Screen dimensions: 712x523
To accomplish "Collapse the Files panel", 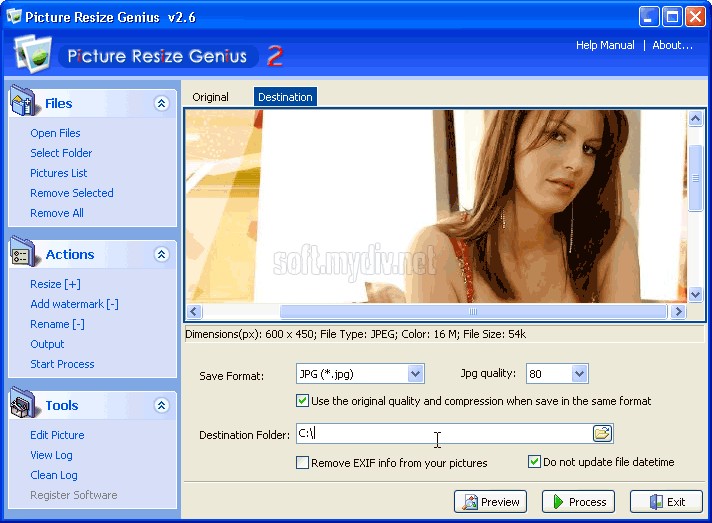I will (x=161, y=104).
